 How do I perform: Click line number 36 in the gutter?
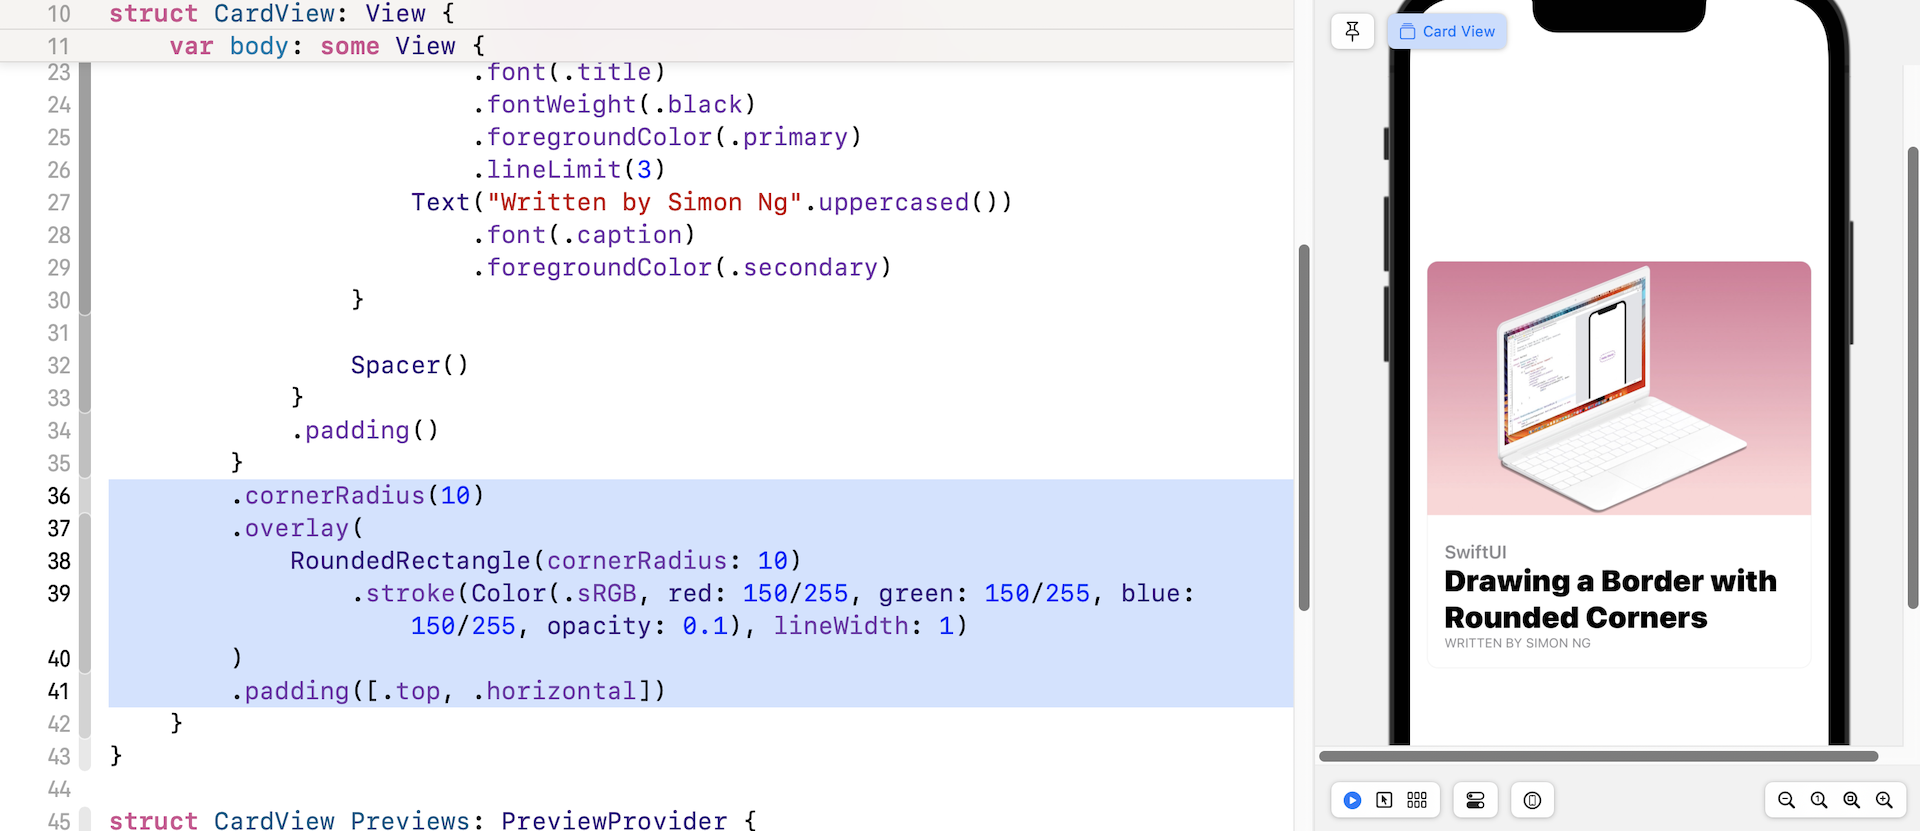59,496
